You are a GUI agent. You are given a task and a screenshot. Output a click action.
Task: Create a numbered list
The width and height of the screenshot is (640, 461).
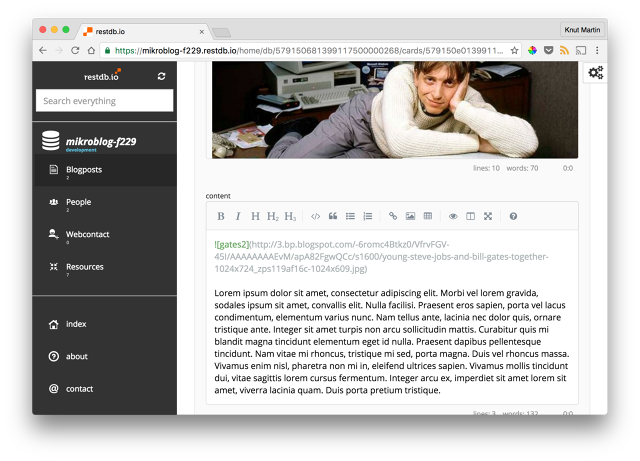point(368,216)
